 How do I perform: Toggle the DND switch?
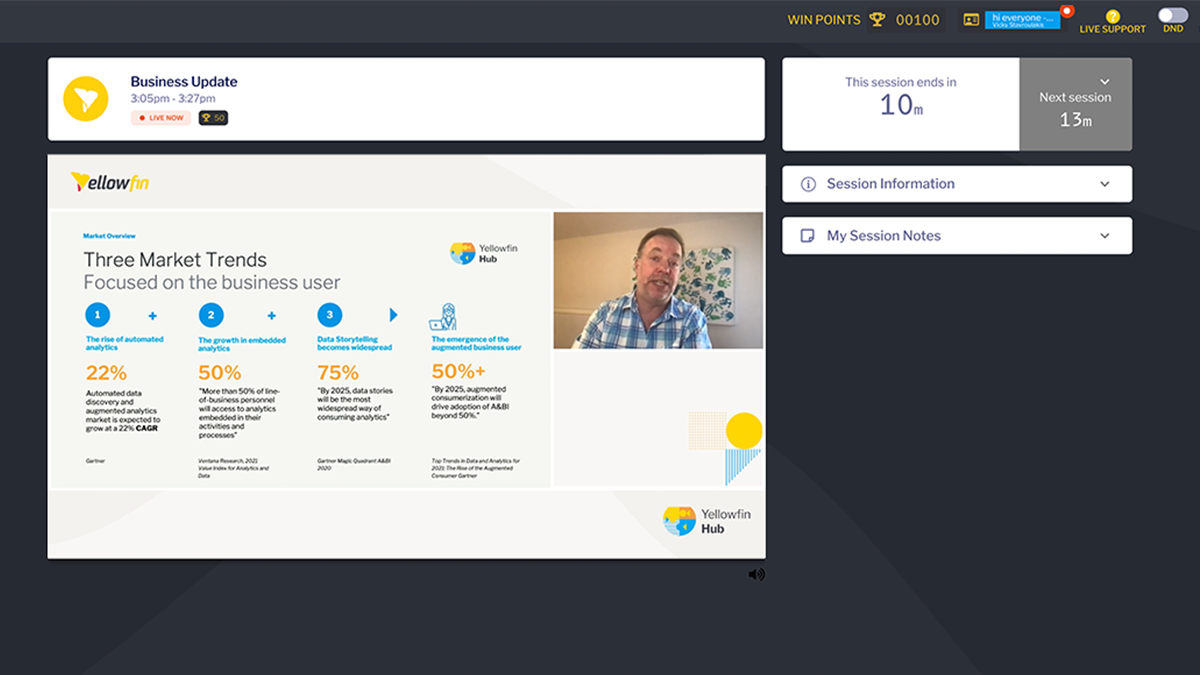point(1172,15)
